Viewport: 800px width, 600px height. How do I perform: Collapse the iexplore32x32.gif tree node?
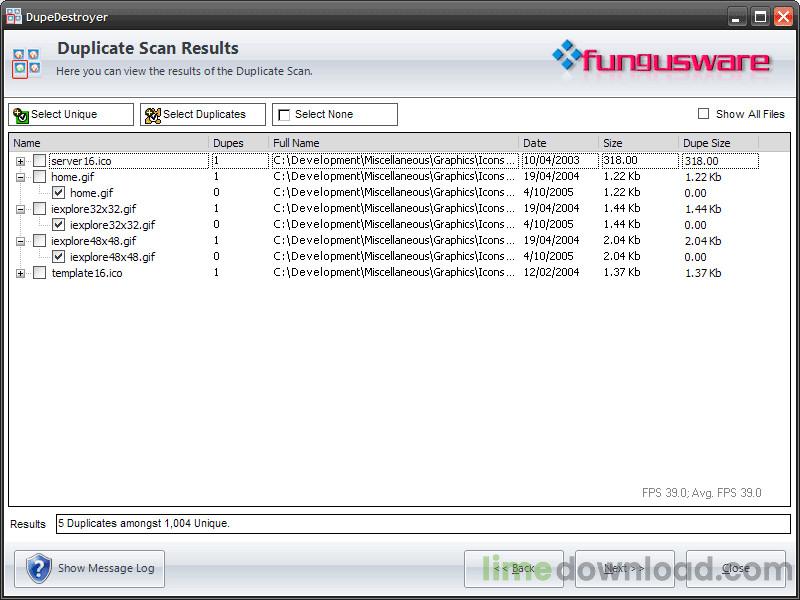[20, 209]
